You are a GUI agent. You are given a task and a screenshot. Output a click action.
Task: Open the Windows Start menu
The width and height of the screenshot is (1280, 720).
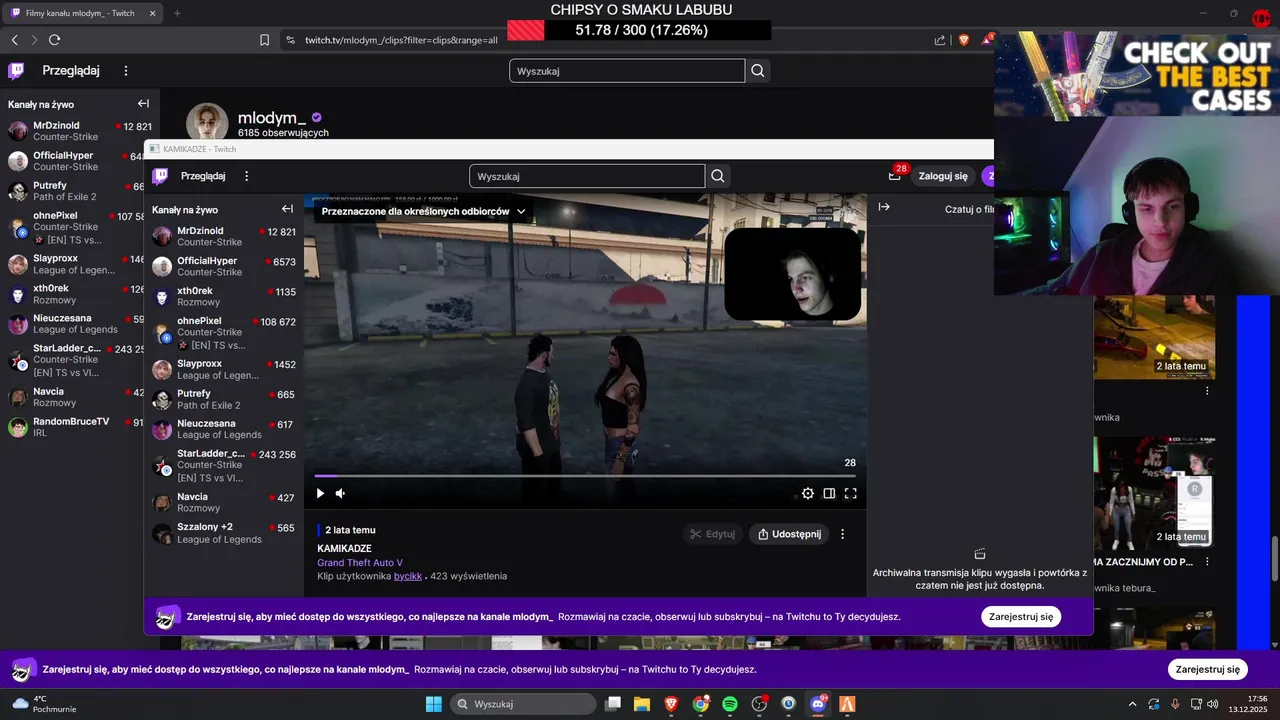[x=433, y=704]
